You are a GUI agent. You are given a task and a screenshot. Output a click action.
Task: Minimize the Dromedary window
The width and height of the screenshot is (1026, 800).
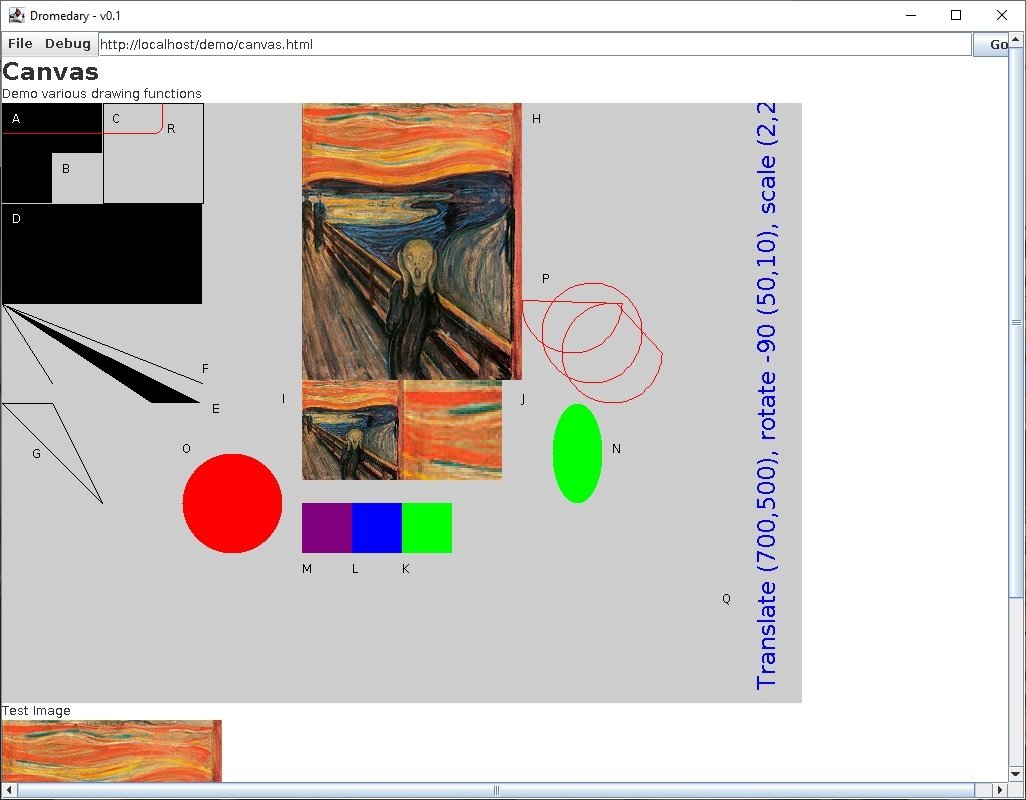point(911,15)
